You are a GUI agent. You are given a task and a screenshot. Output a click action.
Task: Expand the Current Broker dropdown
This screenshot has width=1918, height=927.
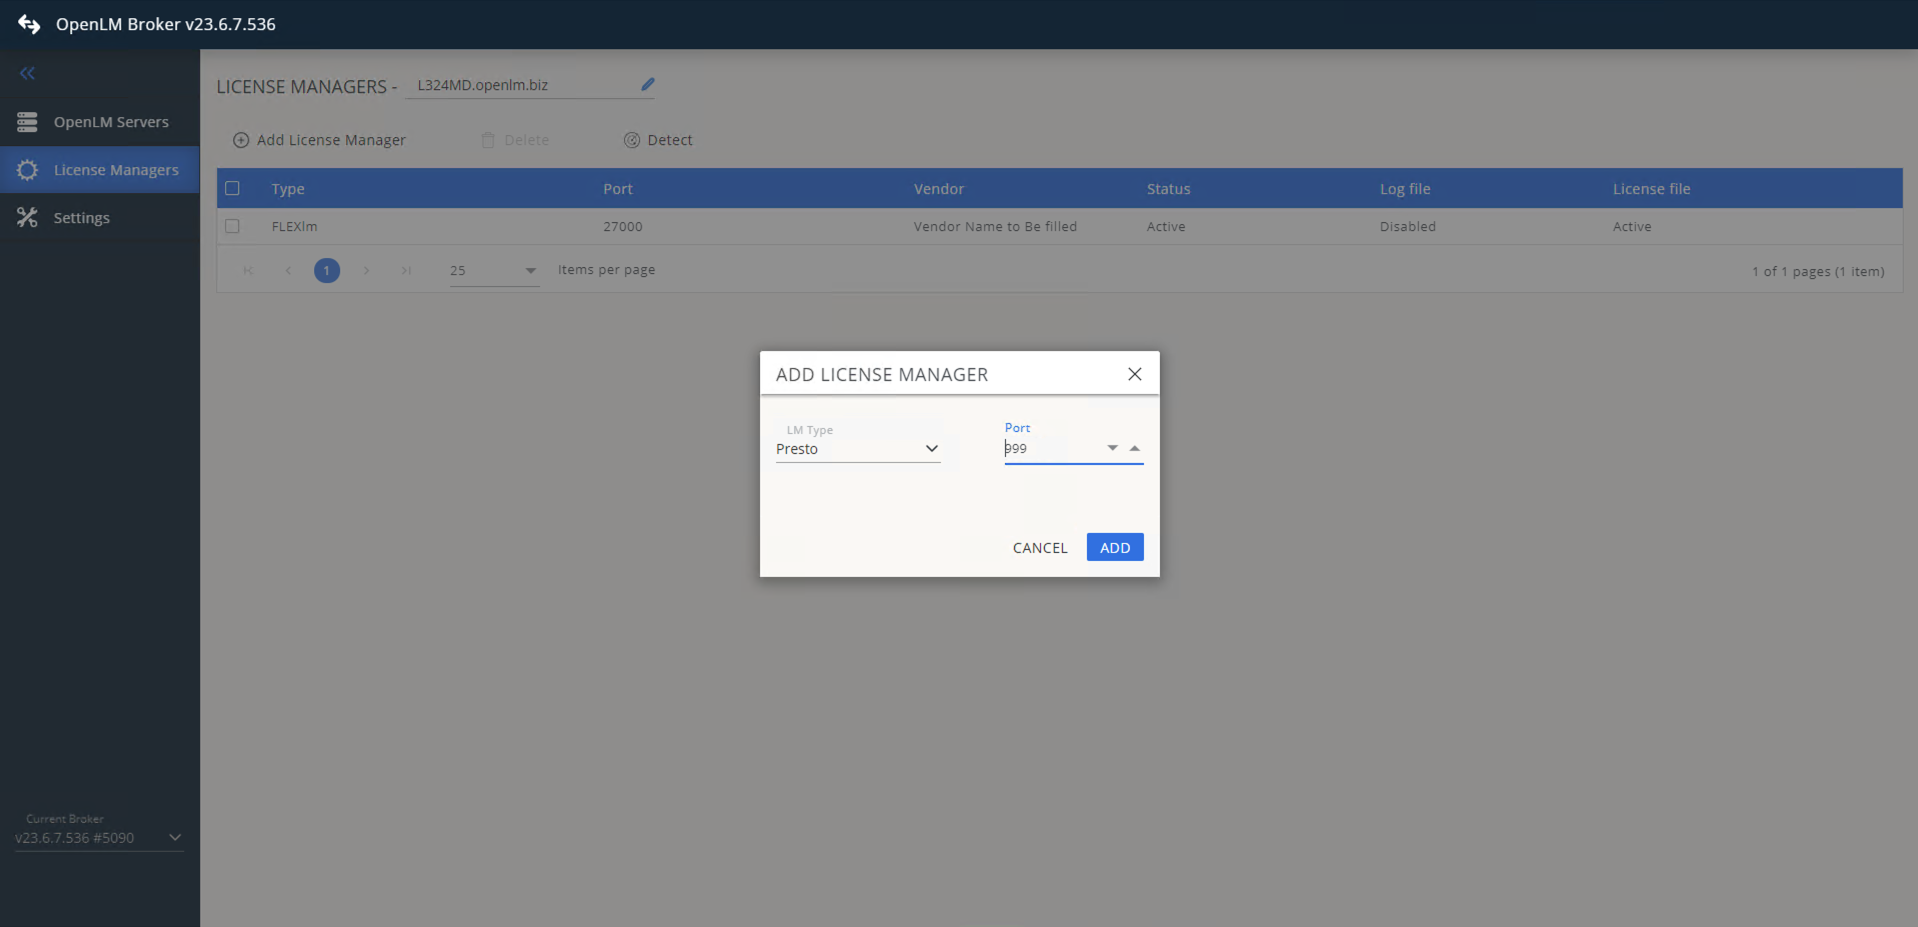click(175, 838)
